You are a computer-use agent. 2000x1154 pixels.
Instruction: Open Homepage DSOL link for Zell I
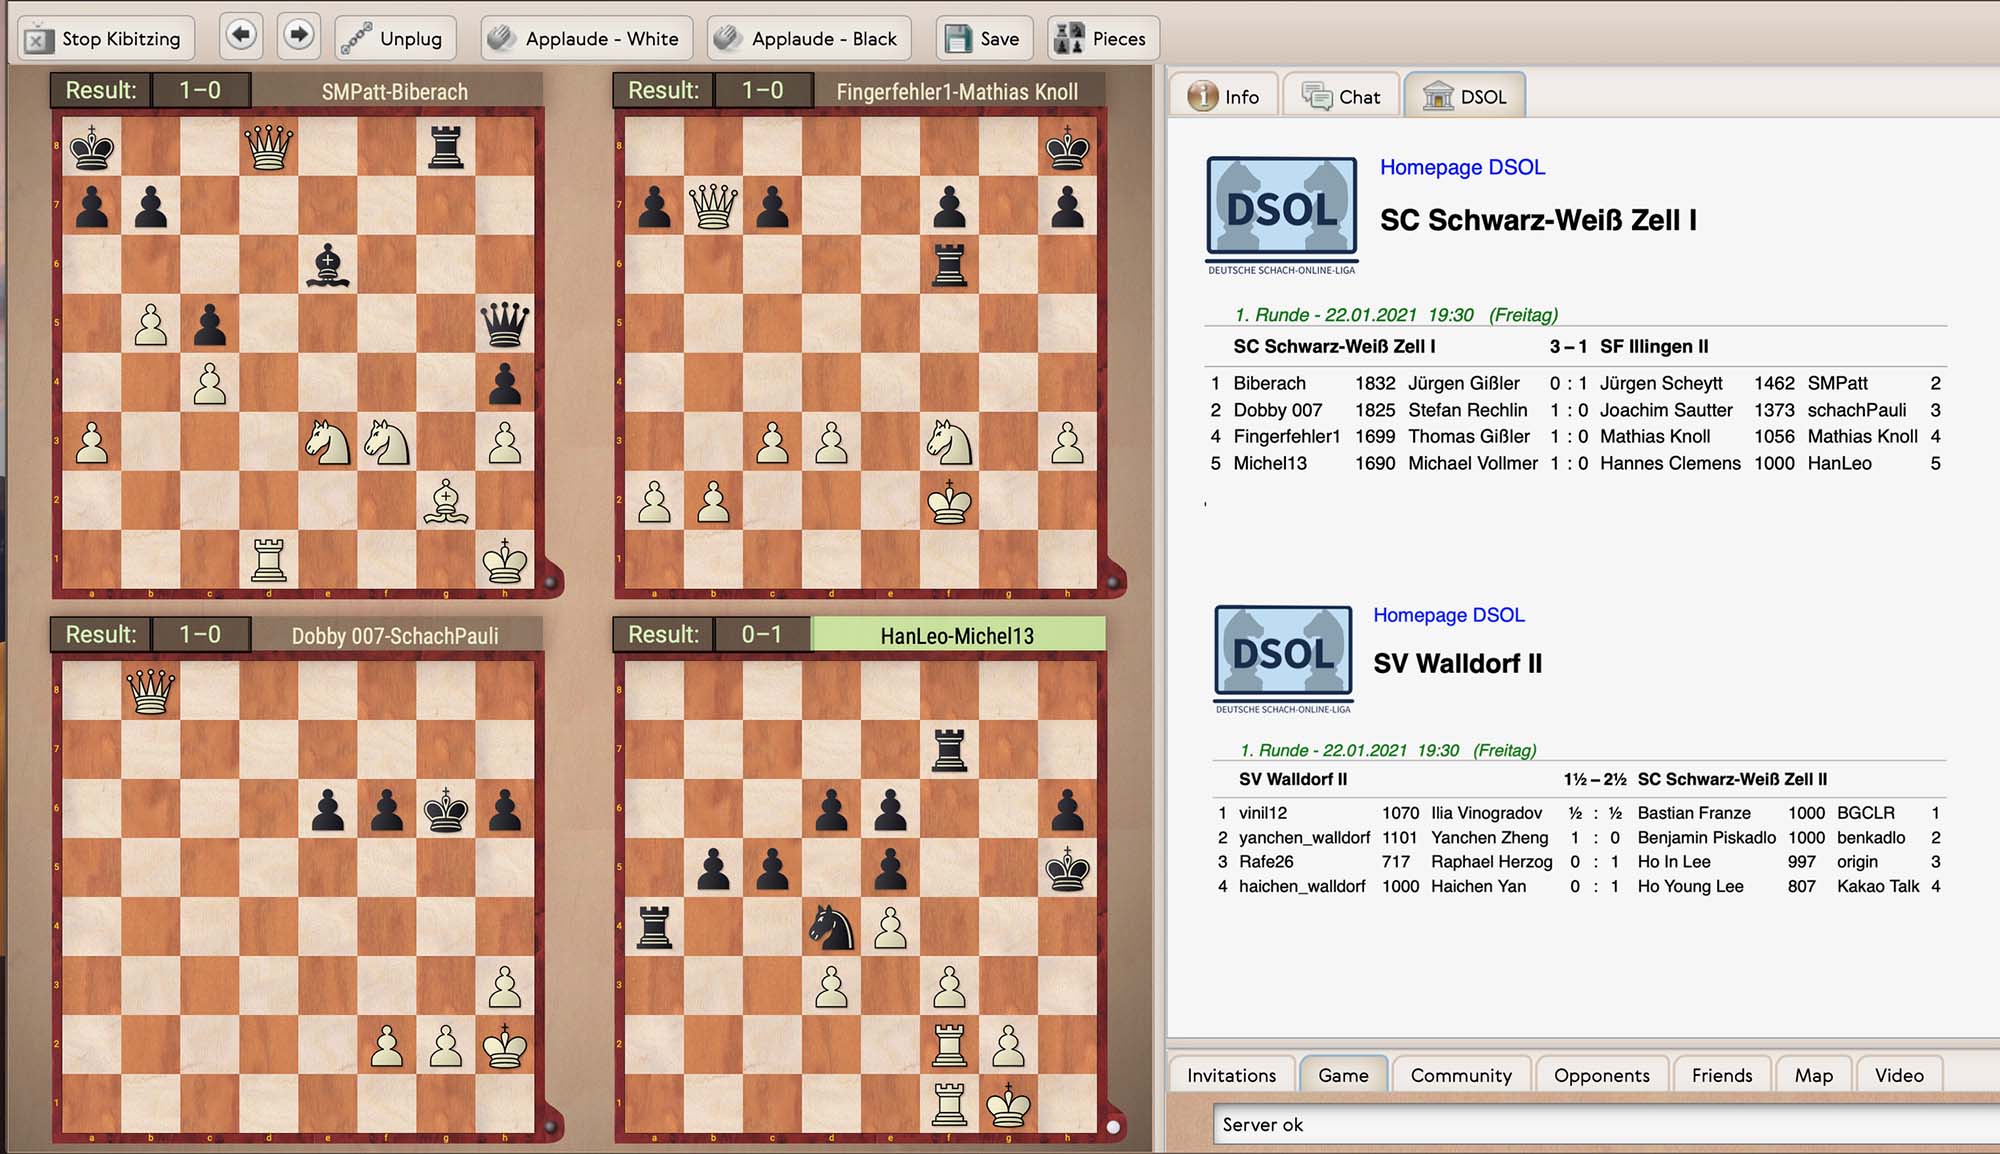pyautogui.click(x=1462, y=167)
